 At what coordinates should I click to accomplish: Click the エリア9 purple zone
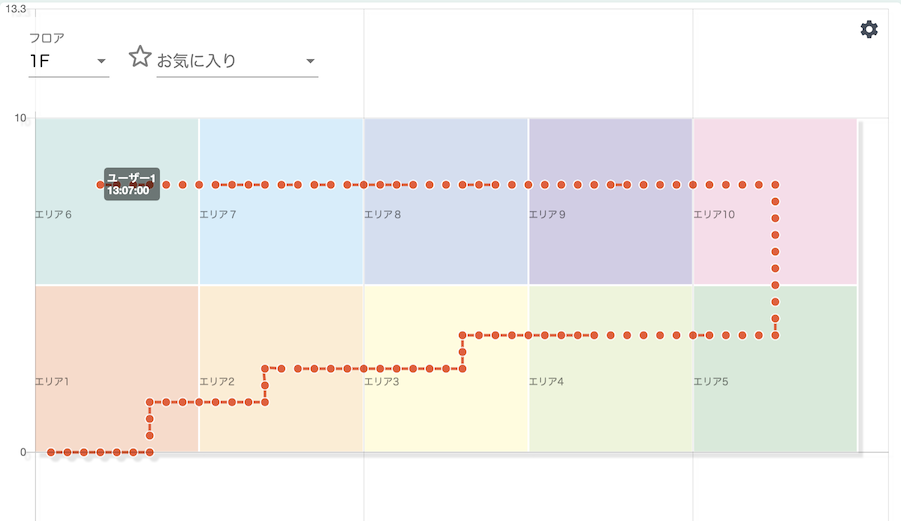pos(610,240)
